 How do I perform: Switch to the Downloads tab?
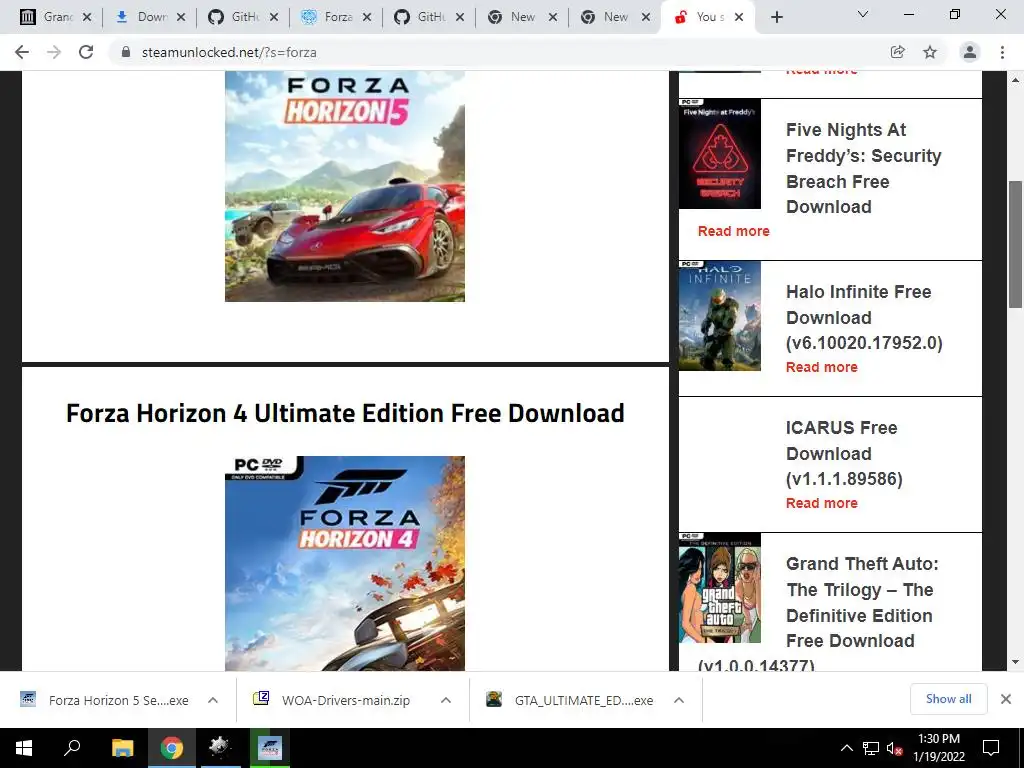(151, 17)
